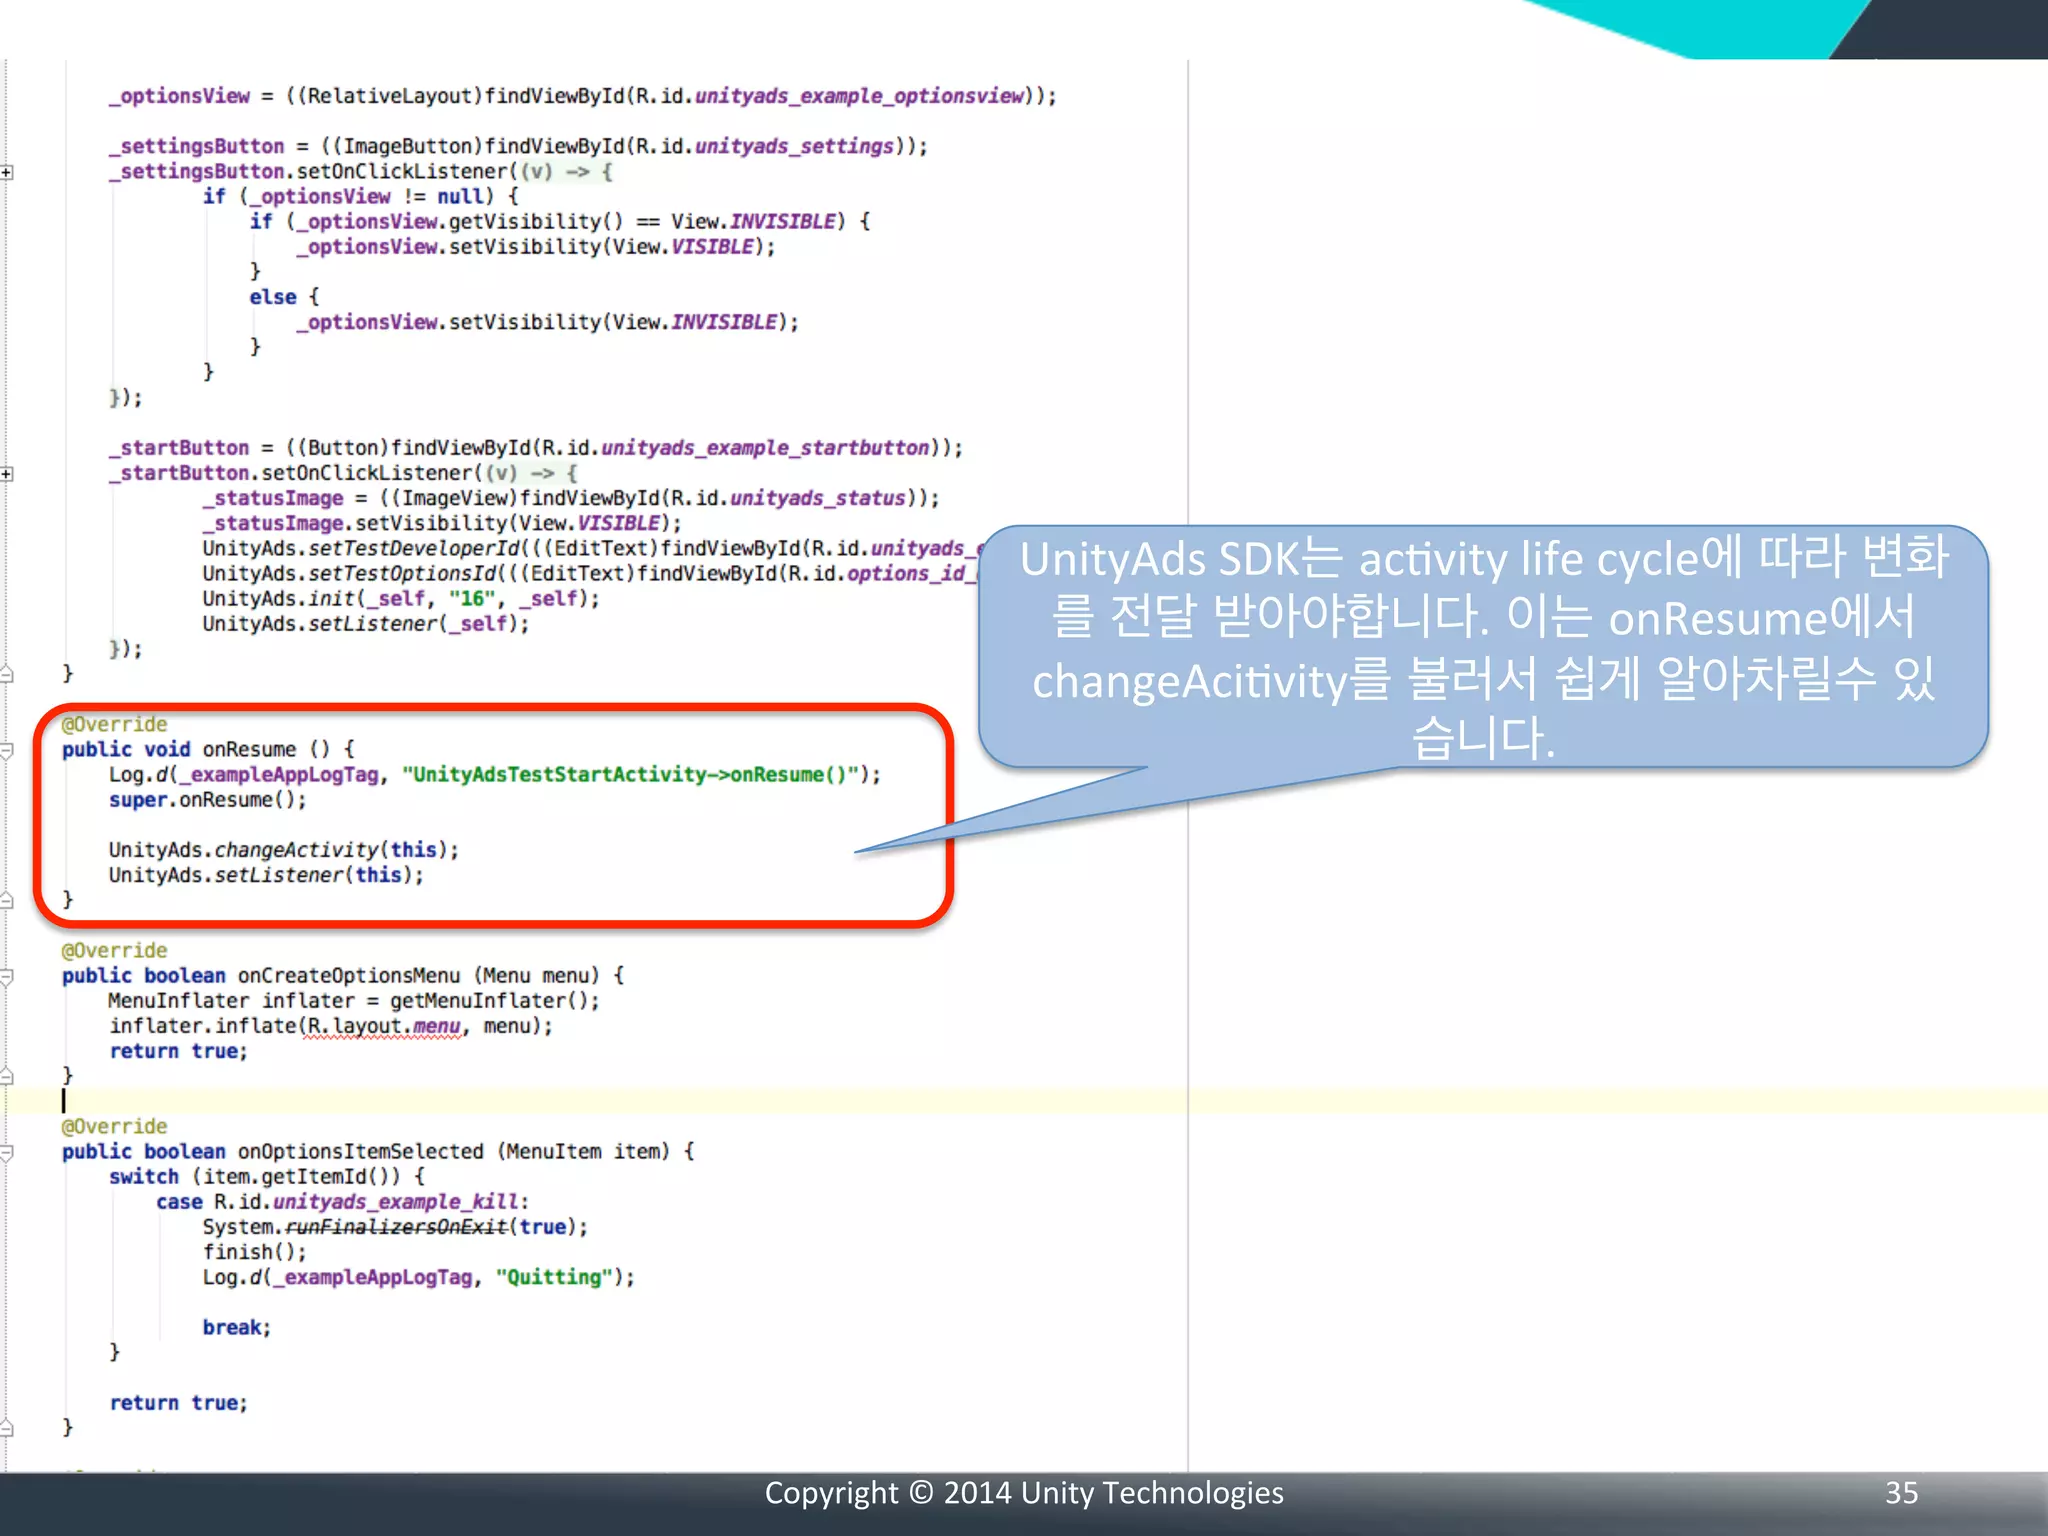Expand the folded _settingsButton click listener lambda

[x=7, y=172]
